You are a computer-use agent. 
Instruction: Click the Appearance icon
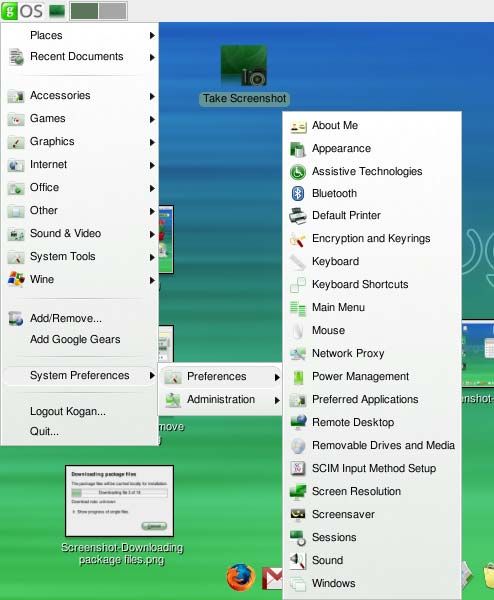click(298, 149)
